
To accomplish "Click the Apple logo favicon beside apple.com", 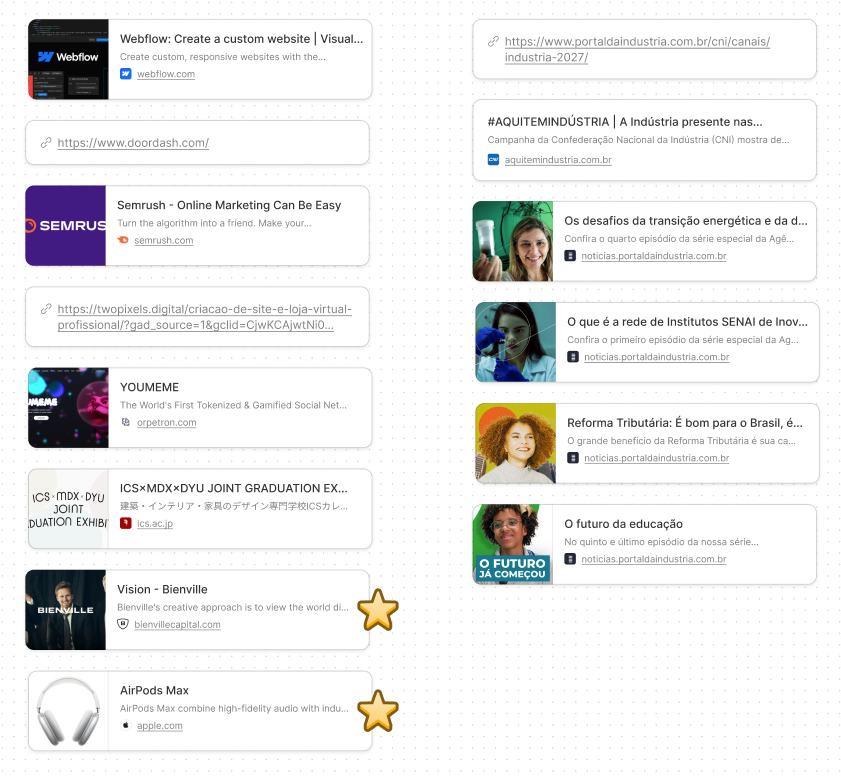I will coord(126,725).
